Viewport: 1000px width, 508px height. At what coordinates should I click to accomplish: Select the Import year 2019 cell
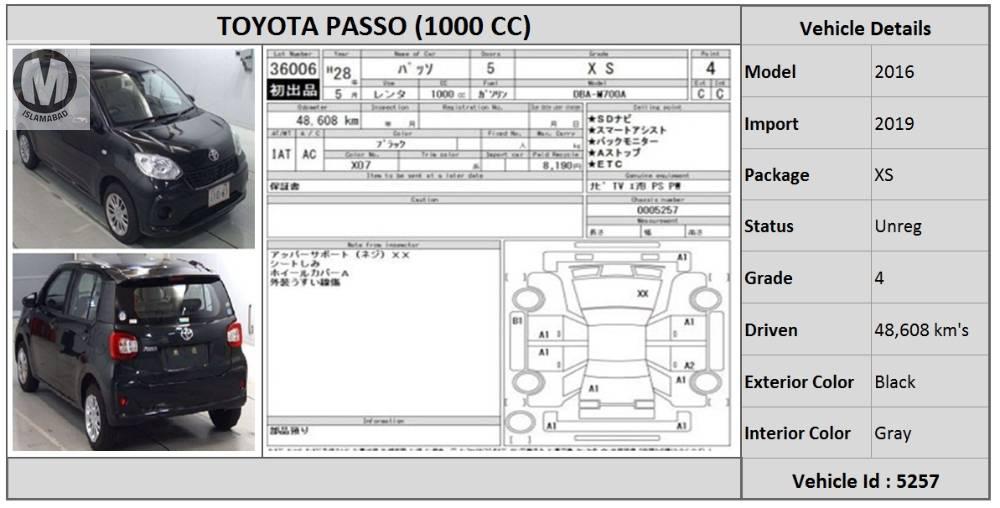coord(893,124)
